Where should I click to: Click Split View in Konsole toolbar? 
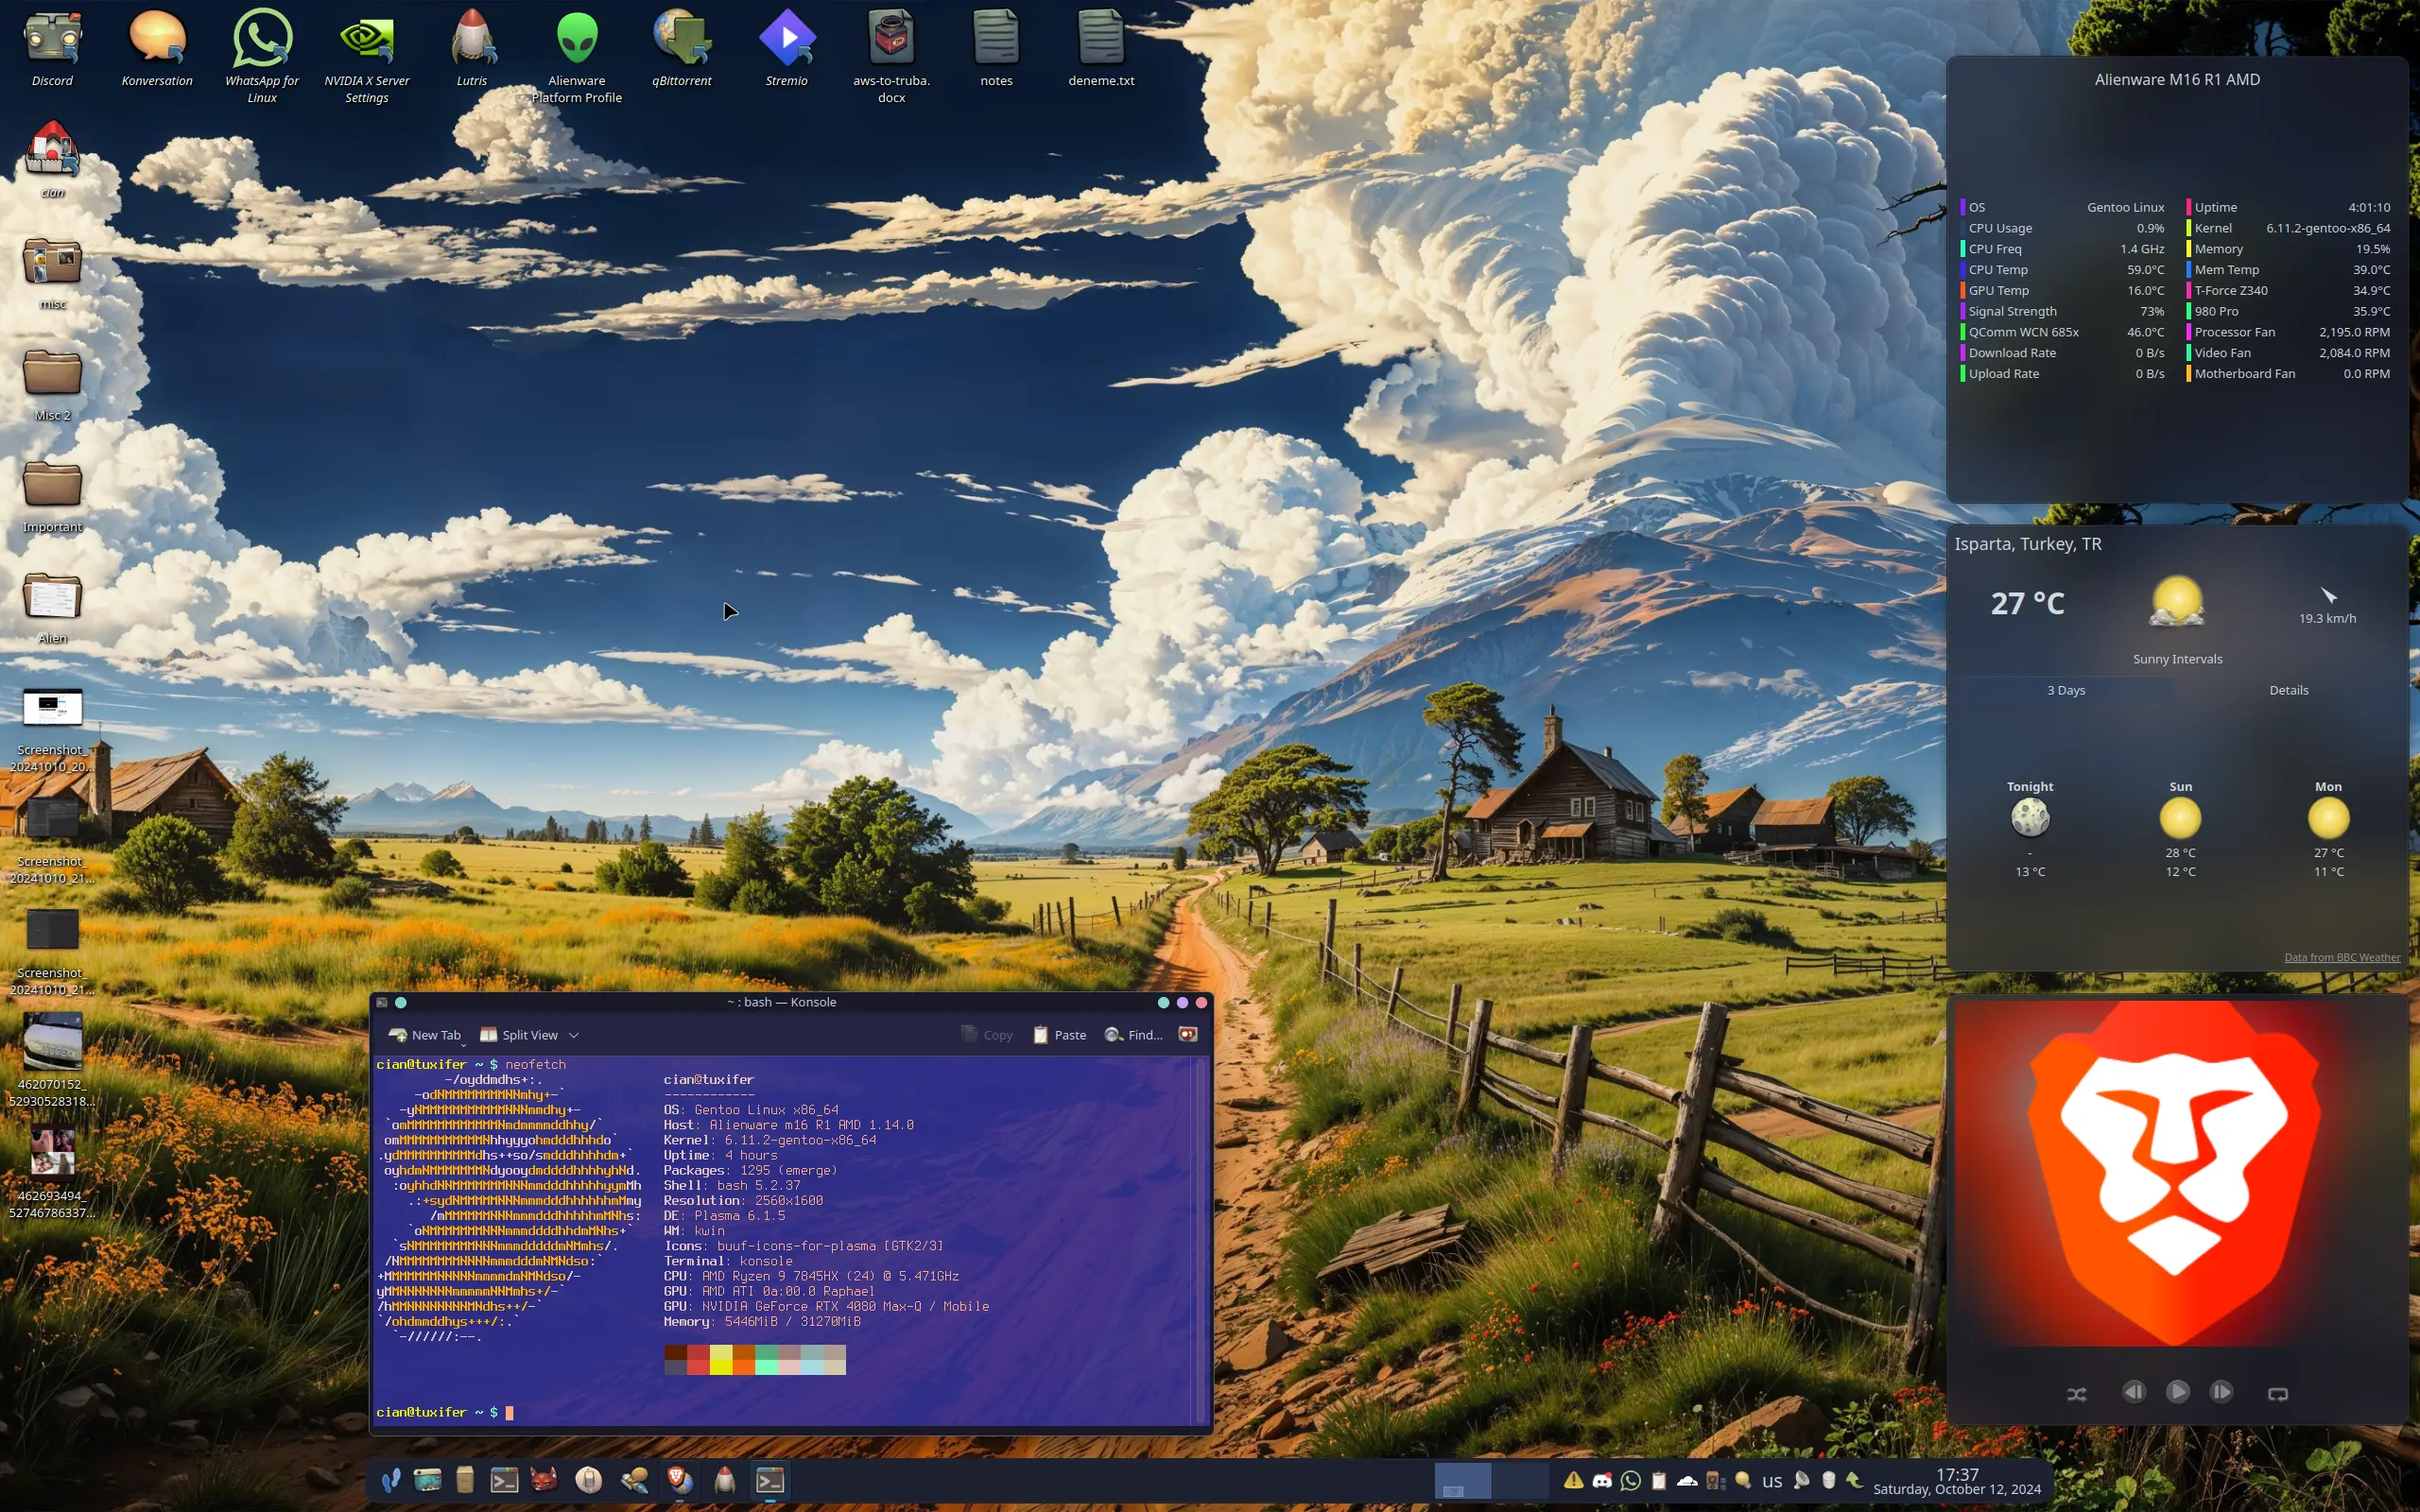(x=519, y=1035)
